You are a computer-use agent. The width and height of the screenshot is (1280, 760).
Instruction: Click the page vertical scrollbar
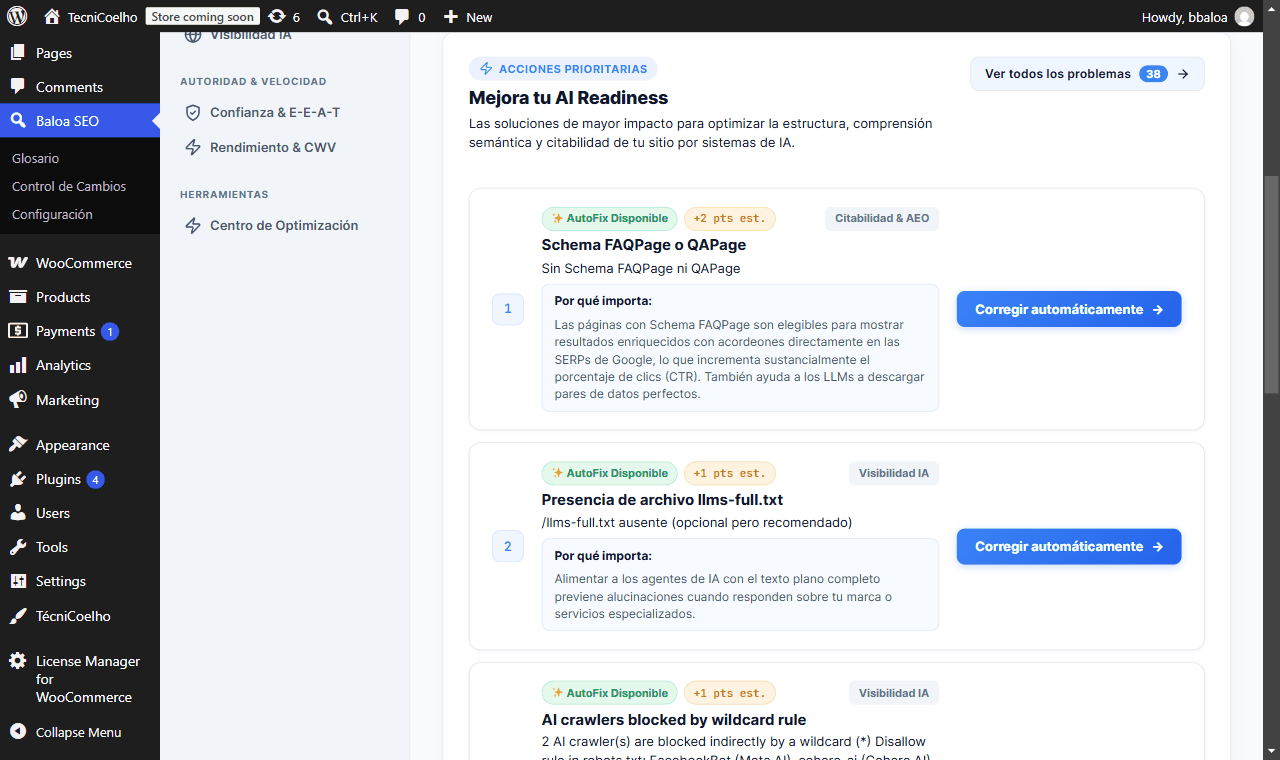click(1271, 285)
